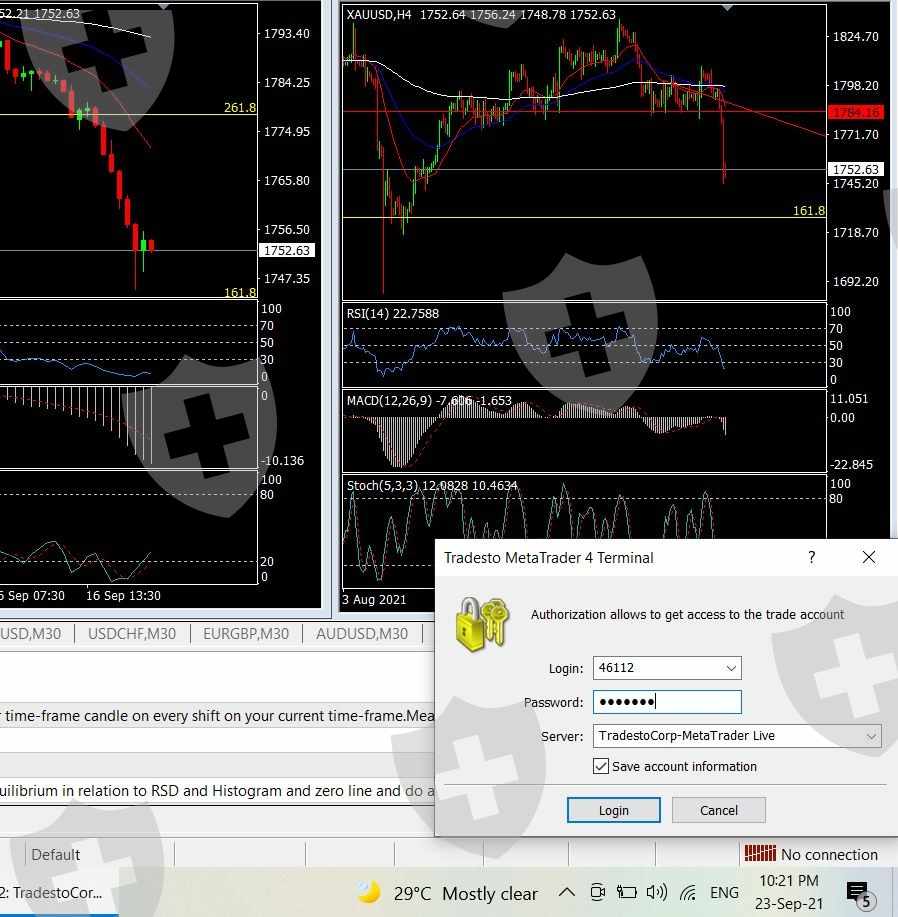Click row mentioning RSD and Histogram

tap(217, 790)
